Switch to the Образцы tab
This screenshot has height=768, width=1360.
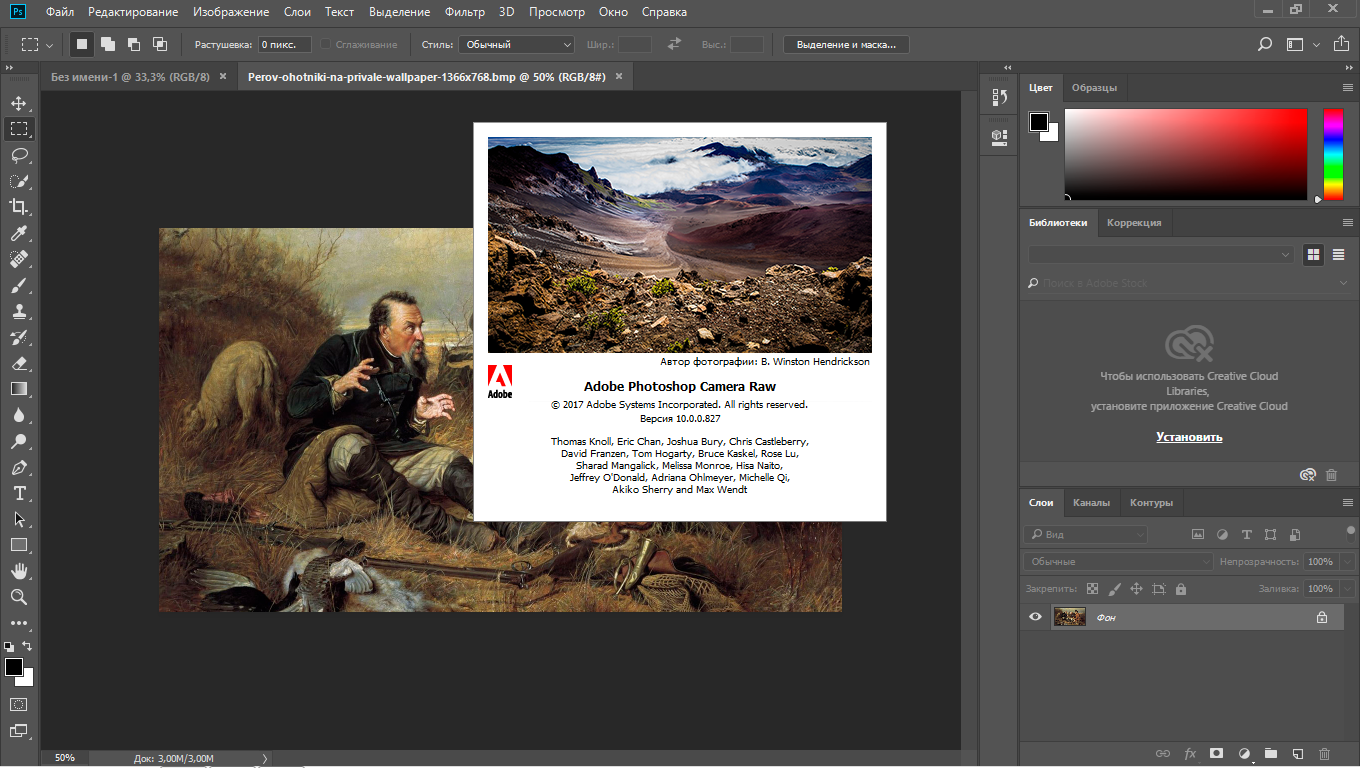pos(1094,87)
